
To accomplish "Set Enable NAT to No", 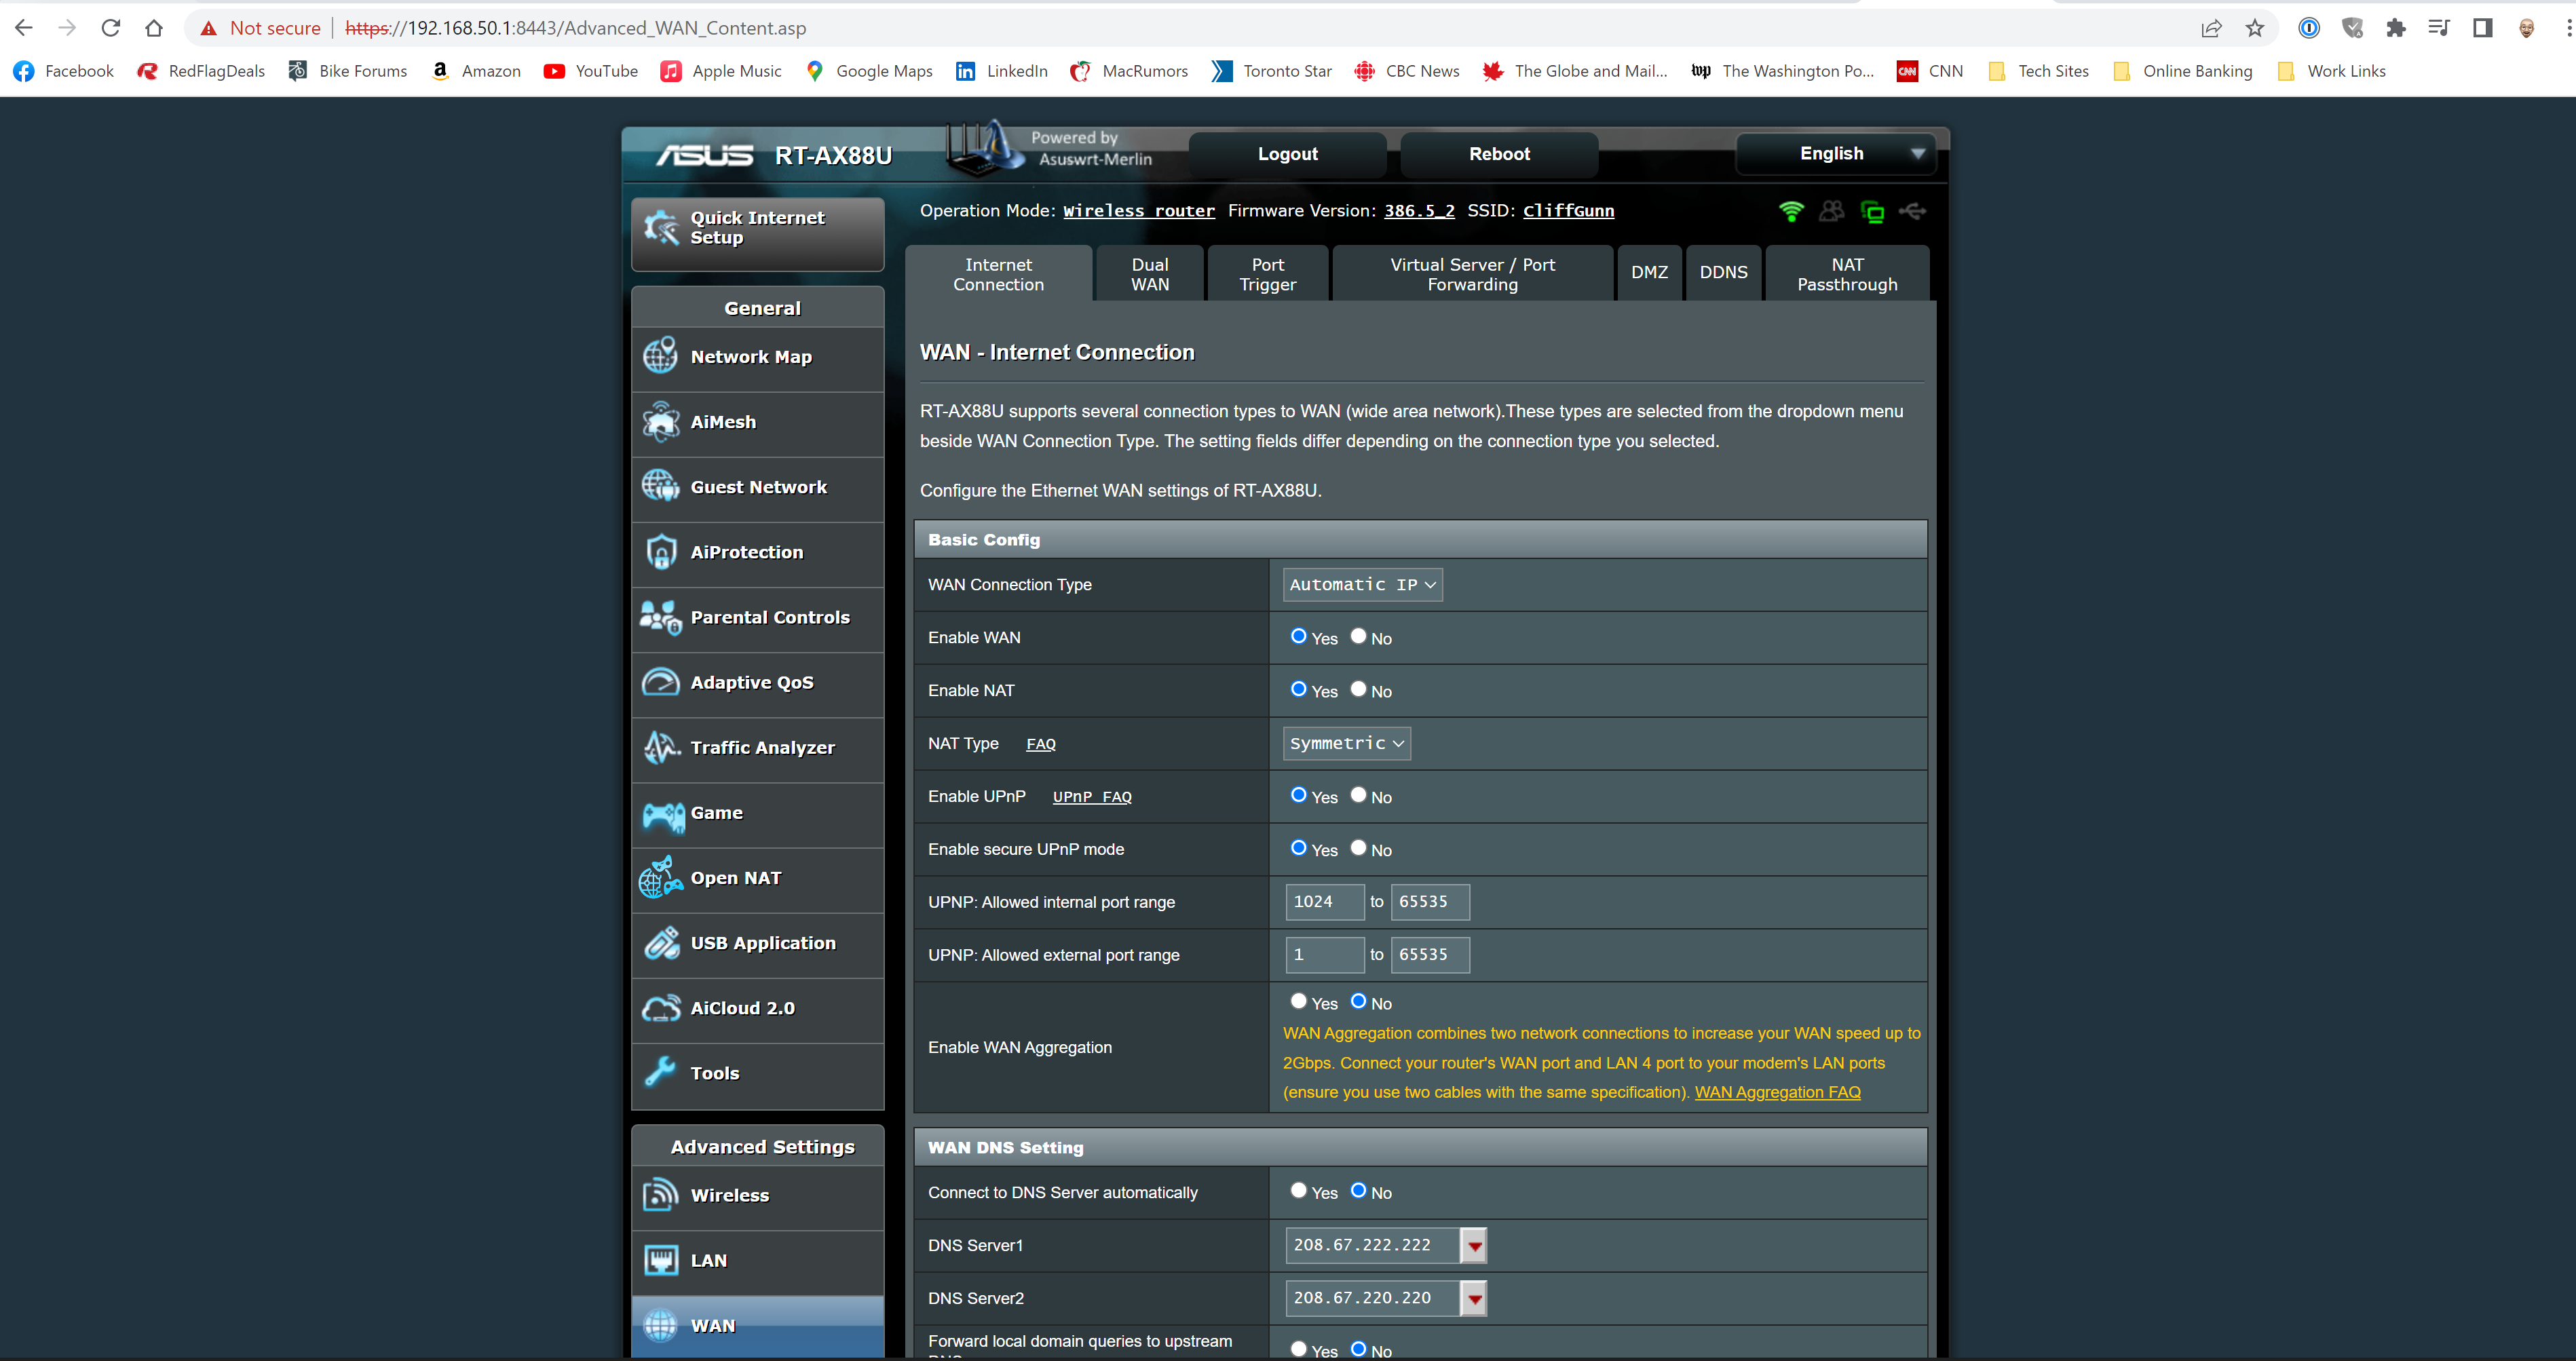I will (1358, 689).
